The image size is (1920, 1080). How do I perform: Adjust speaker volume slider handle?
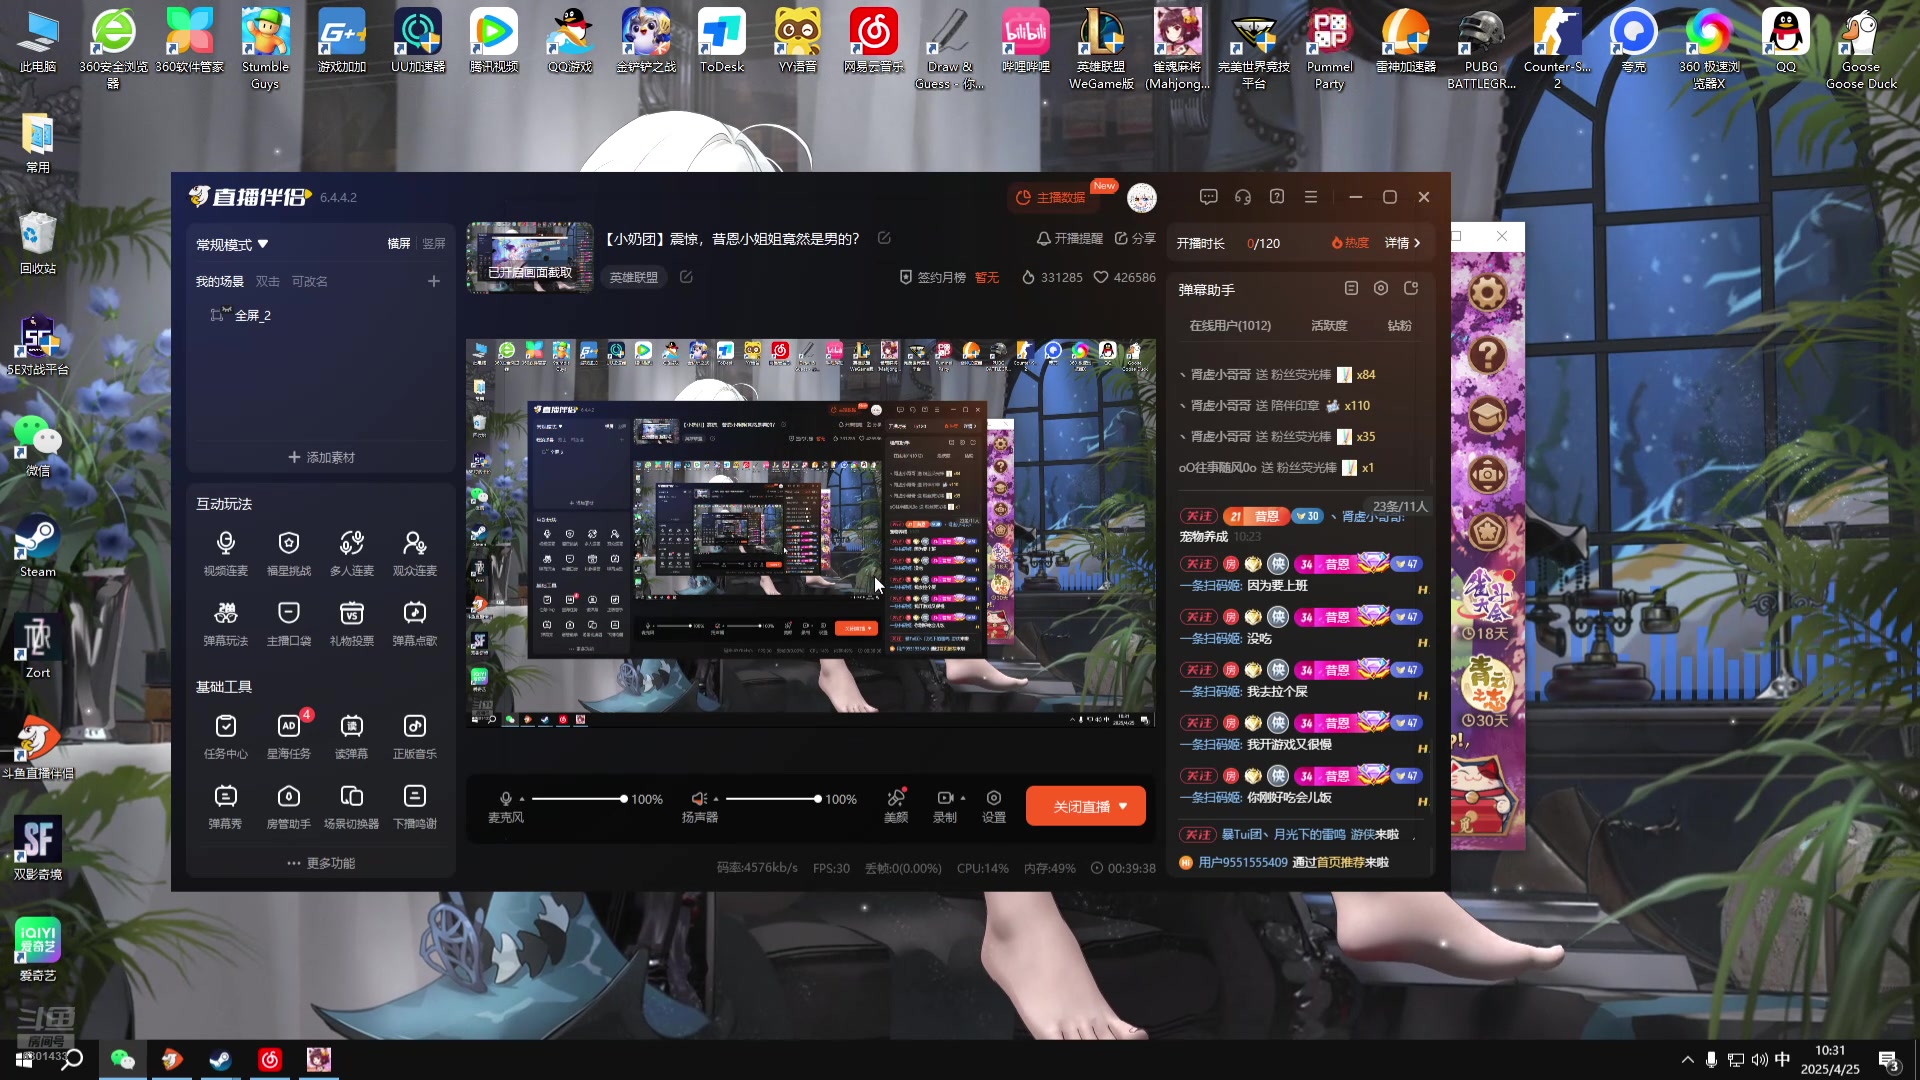click(x=818, y=799)
